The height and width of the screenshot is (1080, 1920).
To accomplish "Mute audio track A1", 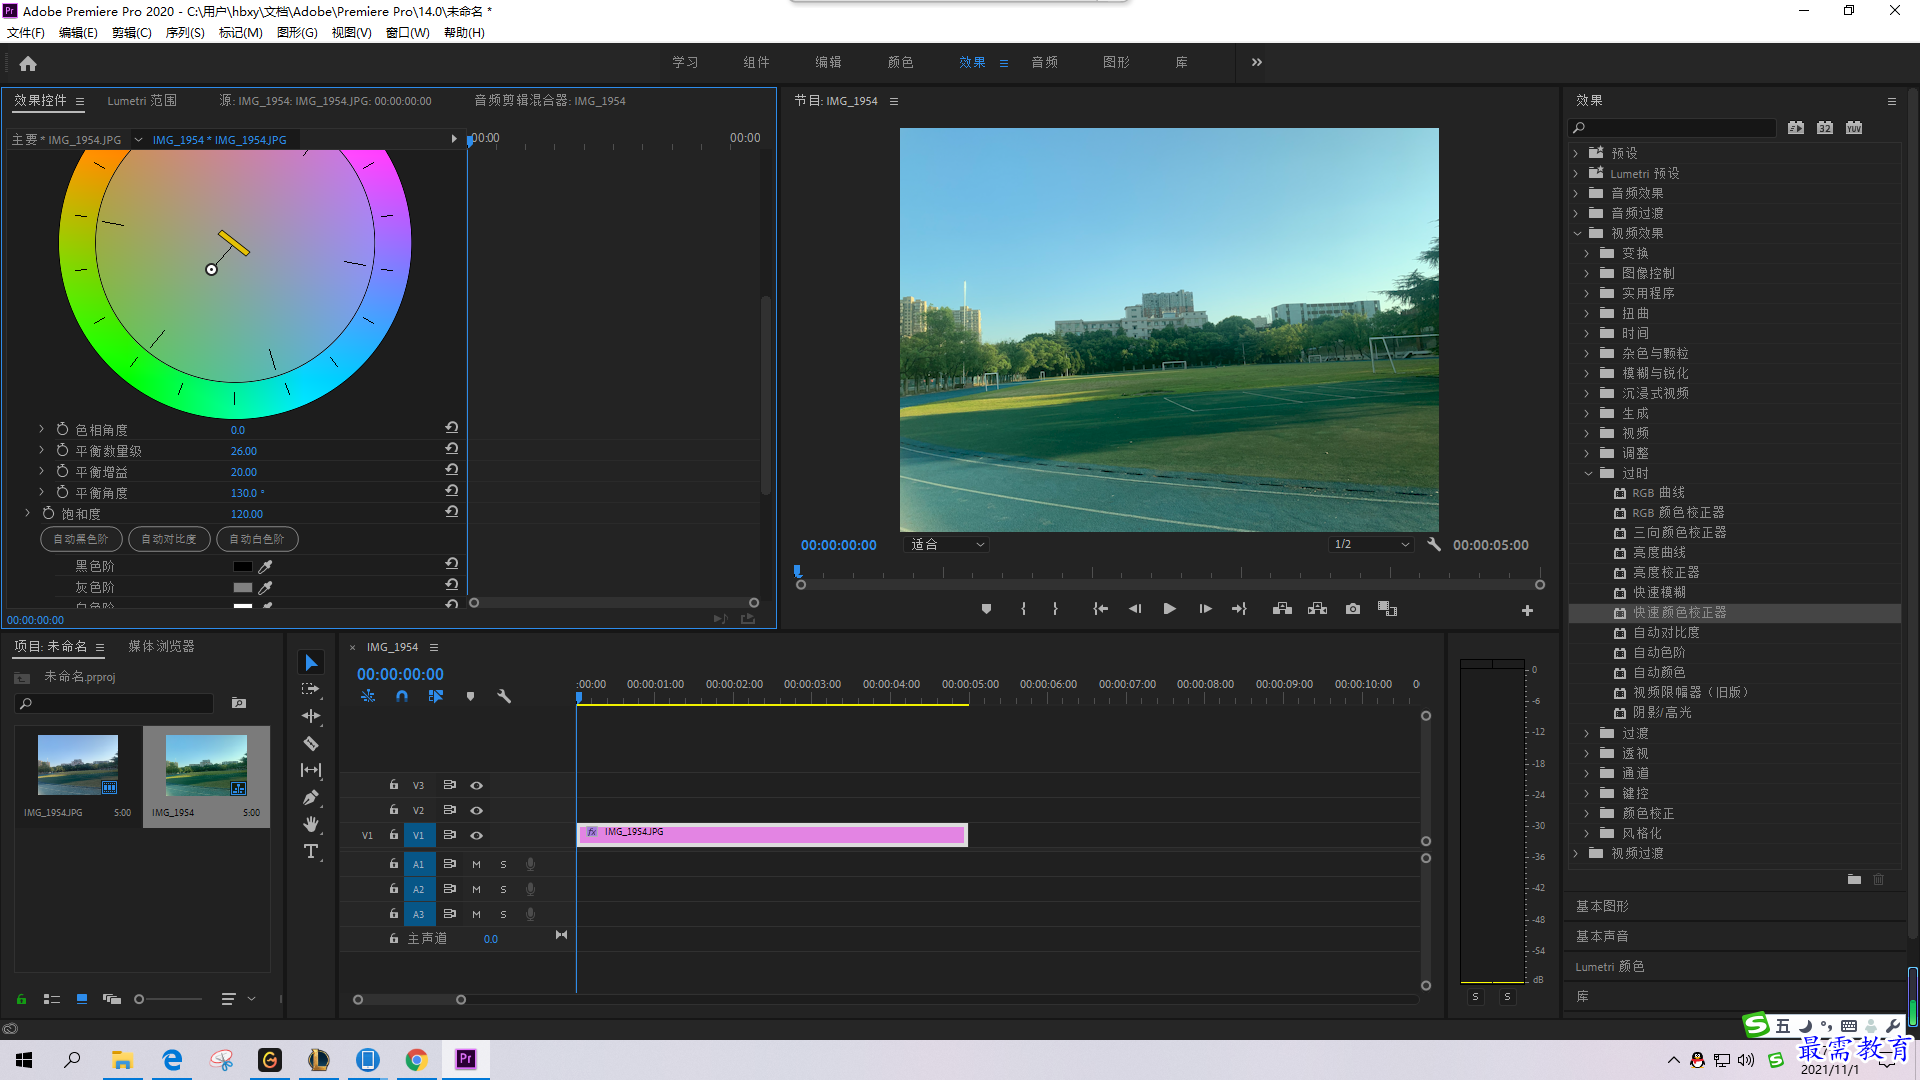I will coord(476,864).
